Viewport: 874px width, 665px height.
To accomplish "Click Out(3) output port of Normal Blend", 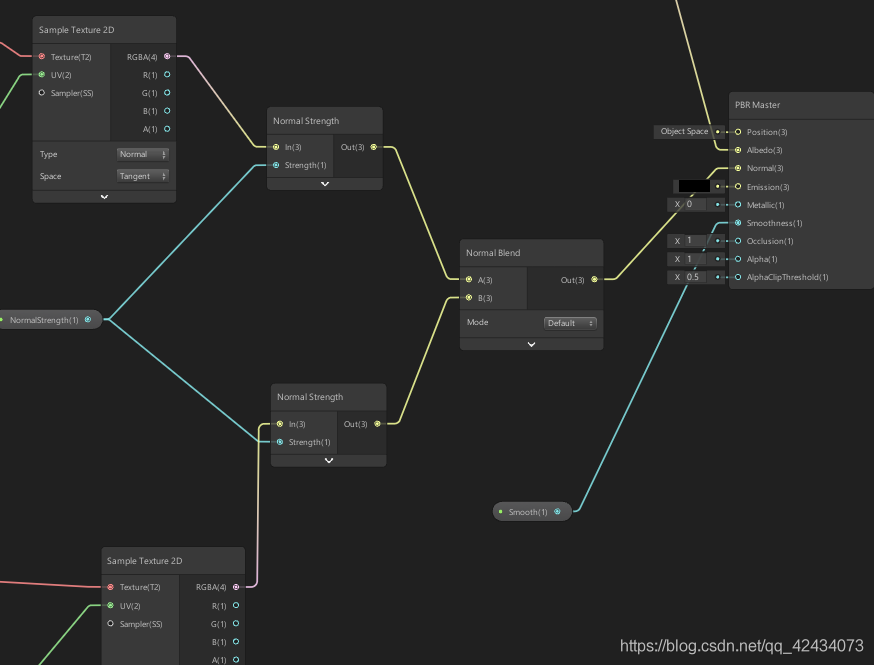I will coord(594,279).
